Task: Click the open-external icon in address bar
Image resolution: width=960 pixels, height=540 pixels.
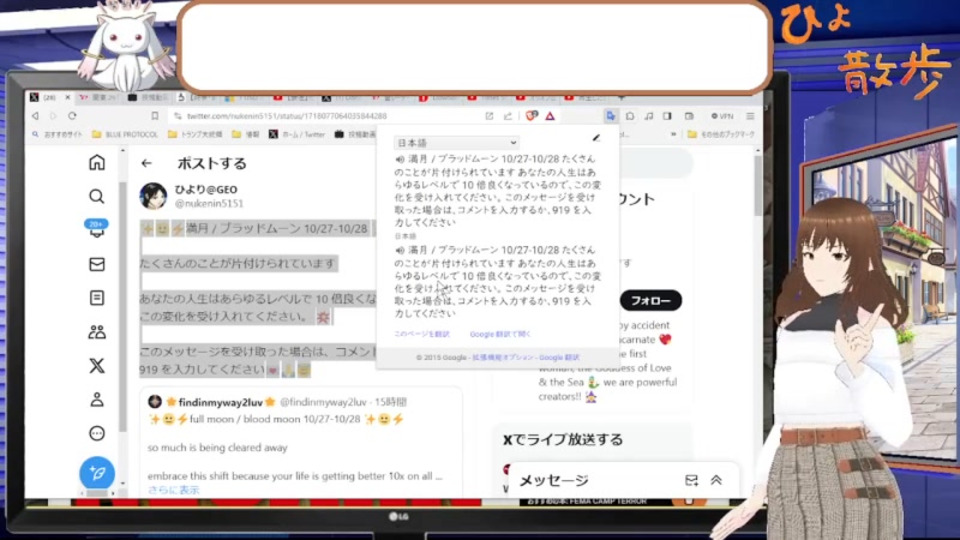Action: tap(489, 116)
